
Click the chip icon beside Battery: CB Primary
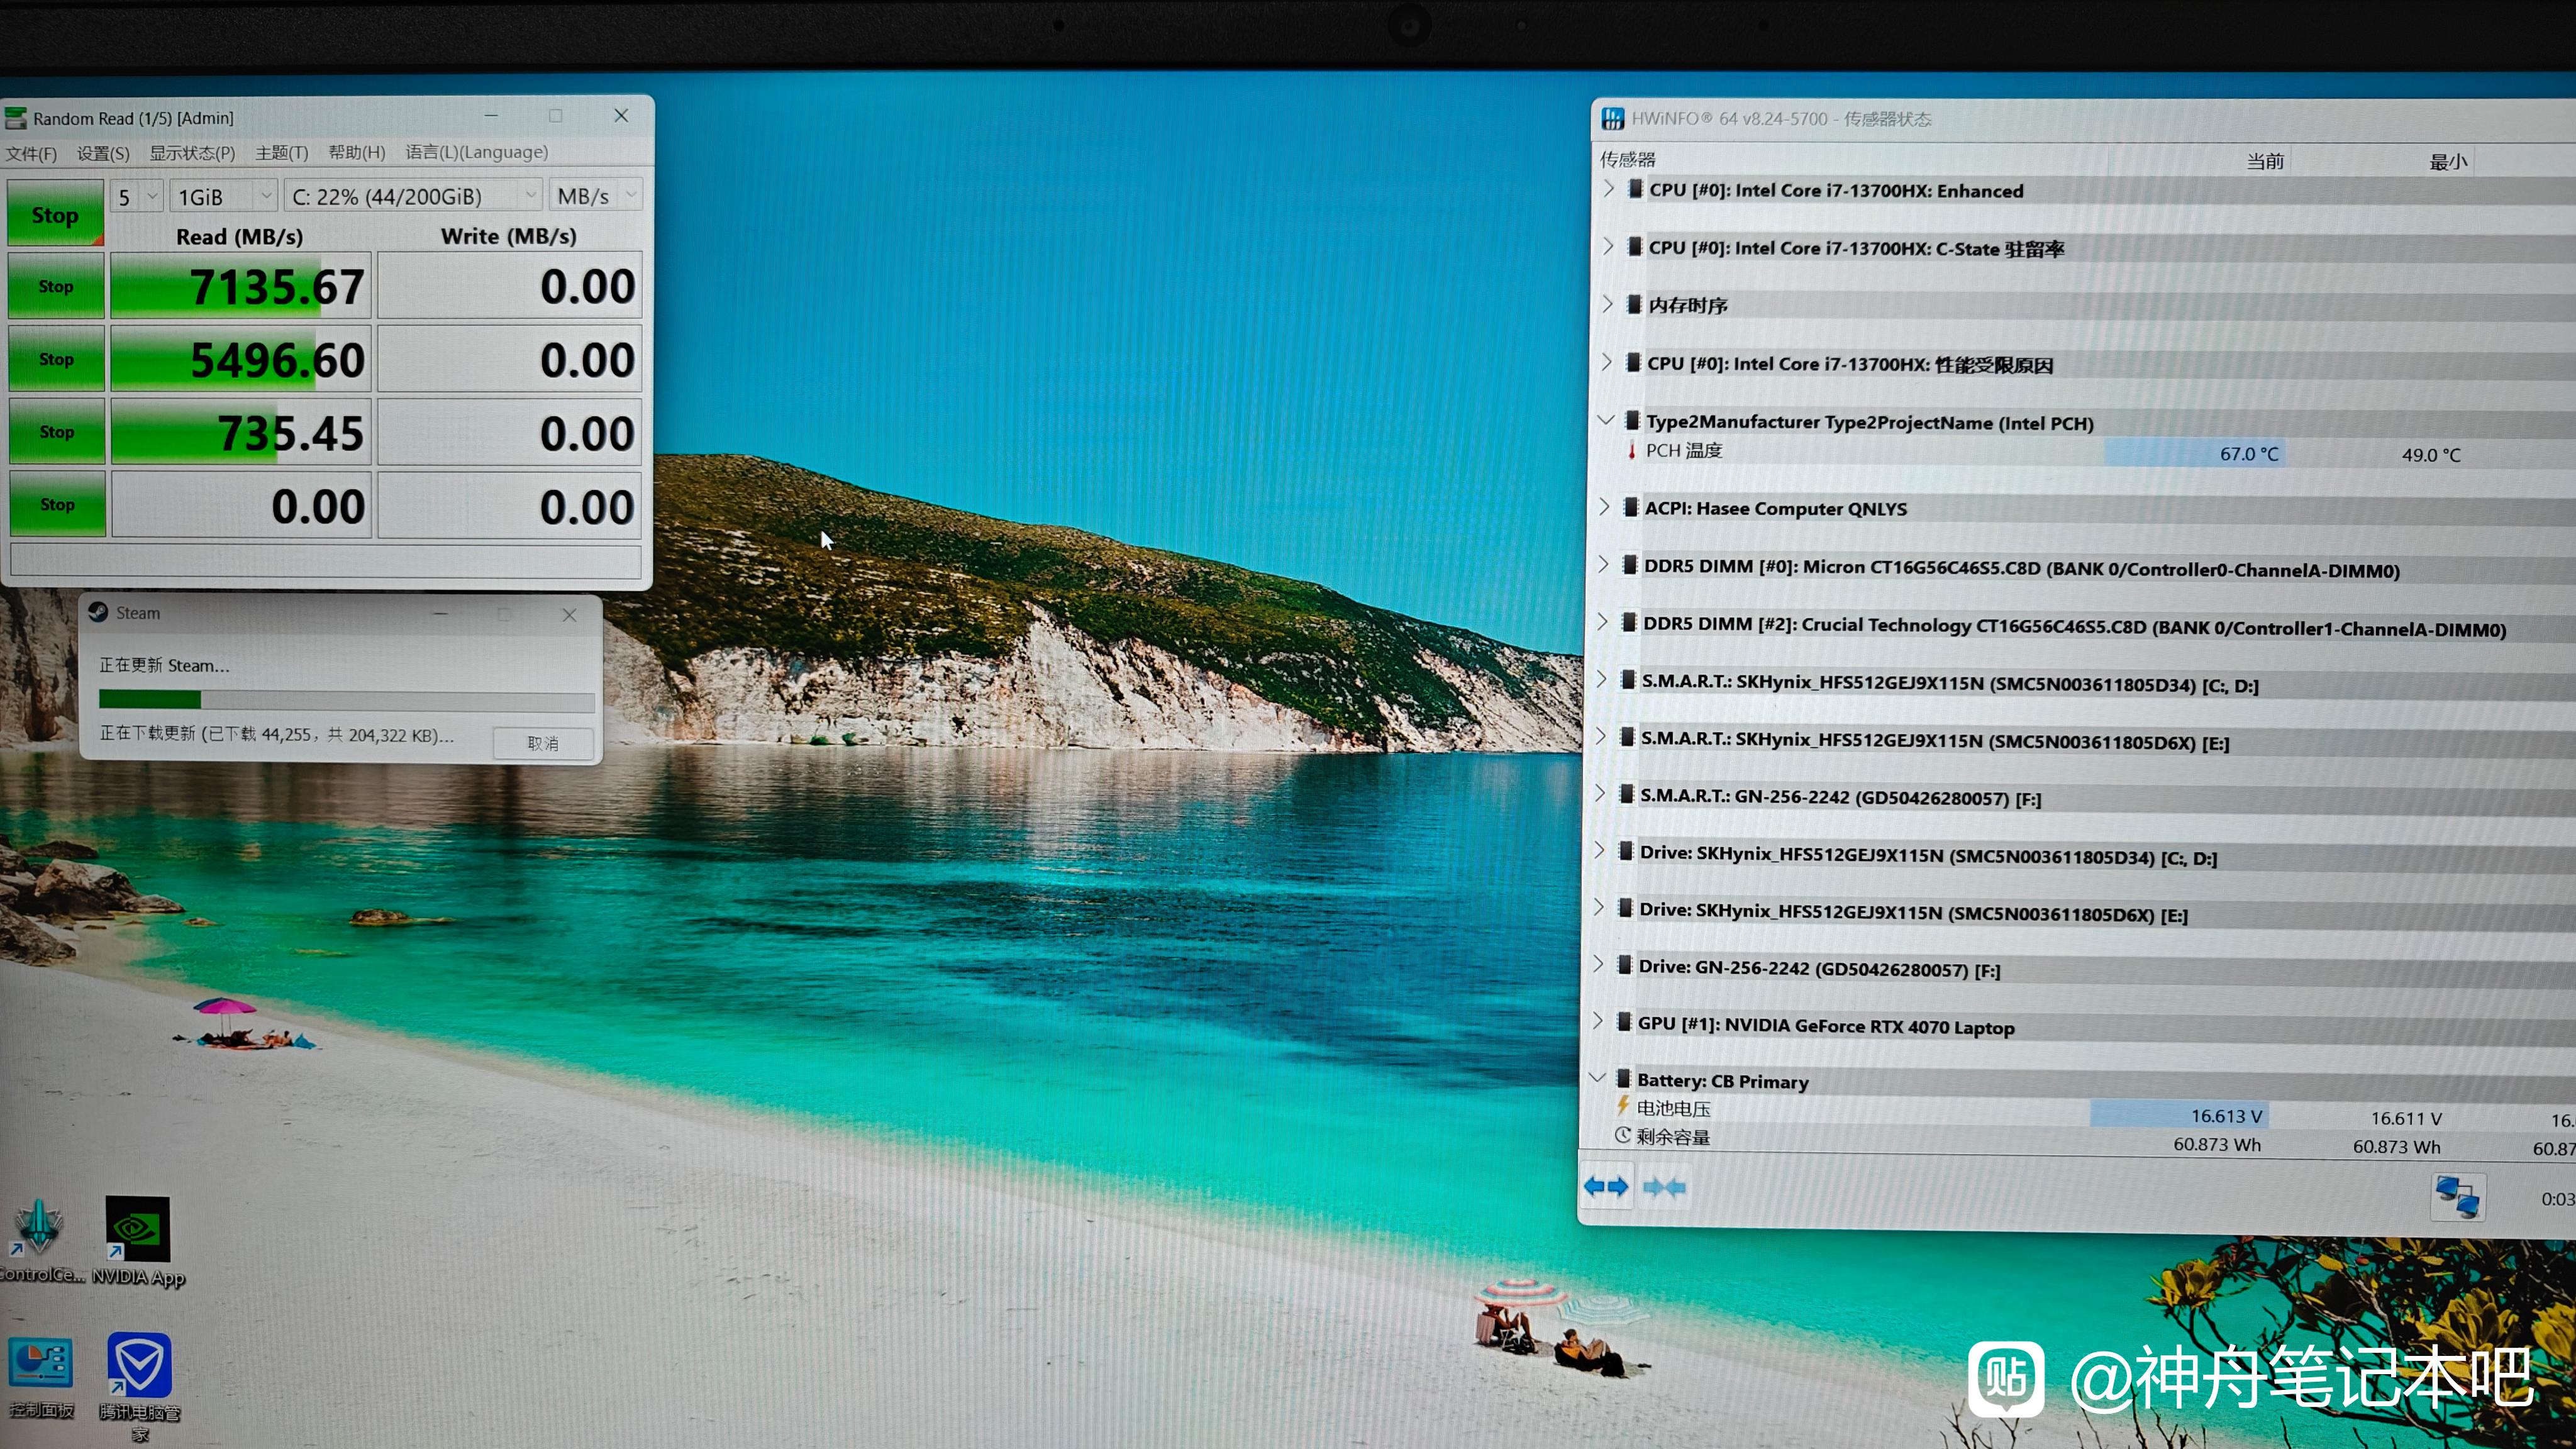(x=1624, y=1078)
